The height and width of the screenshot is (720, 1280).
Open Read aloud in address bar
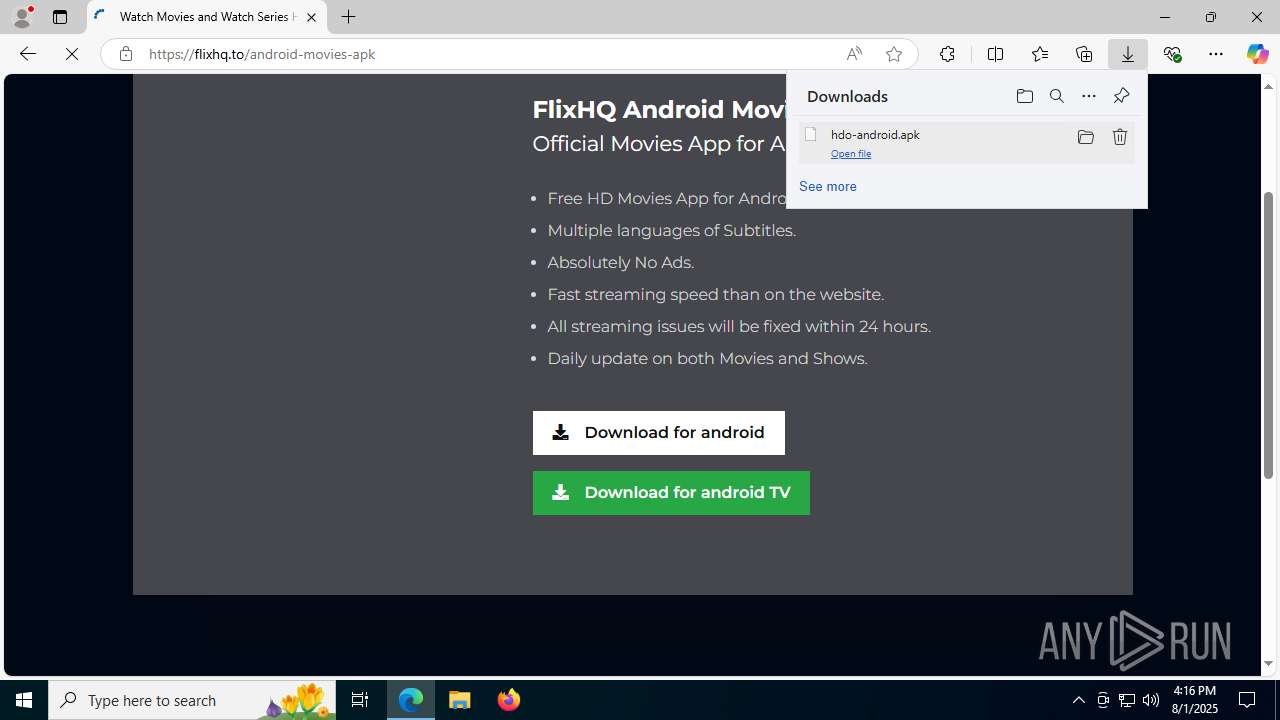pos(854,54)
